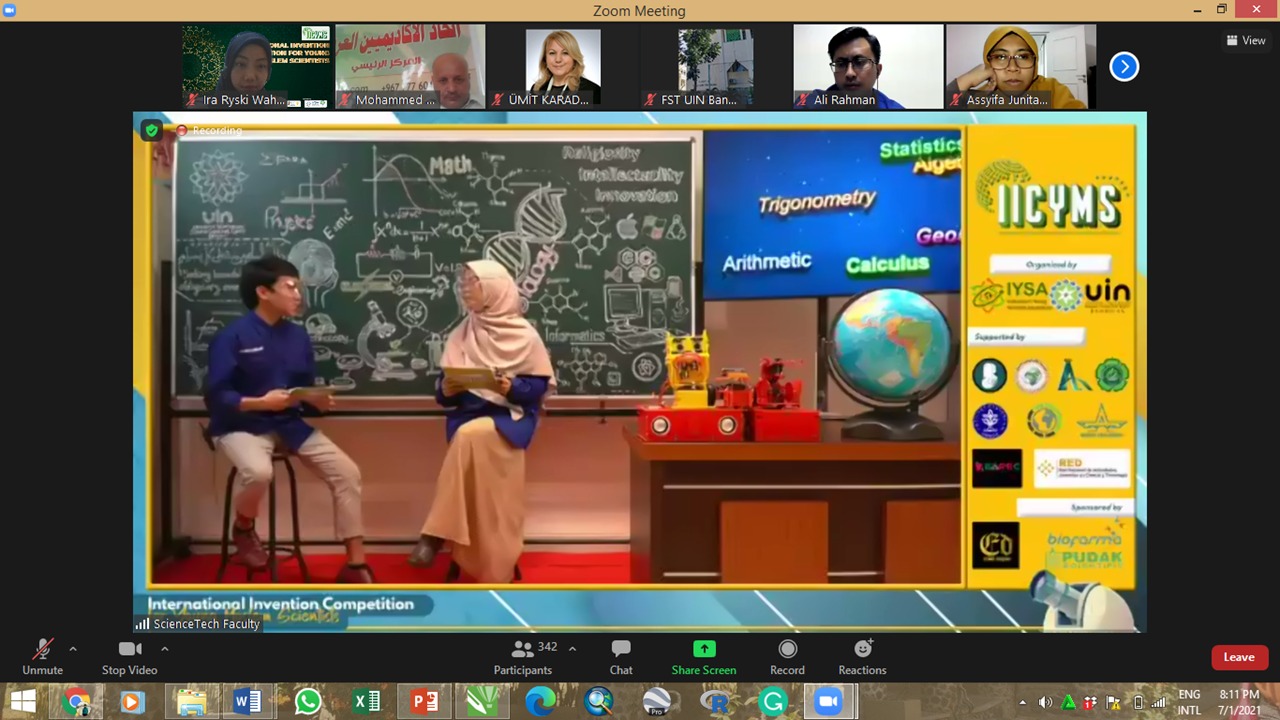Unmute the microphone

[x=42, y=655]
